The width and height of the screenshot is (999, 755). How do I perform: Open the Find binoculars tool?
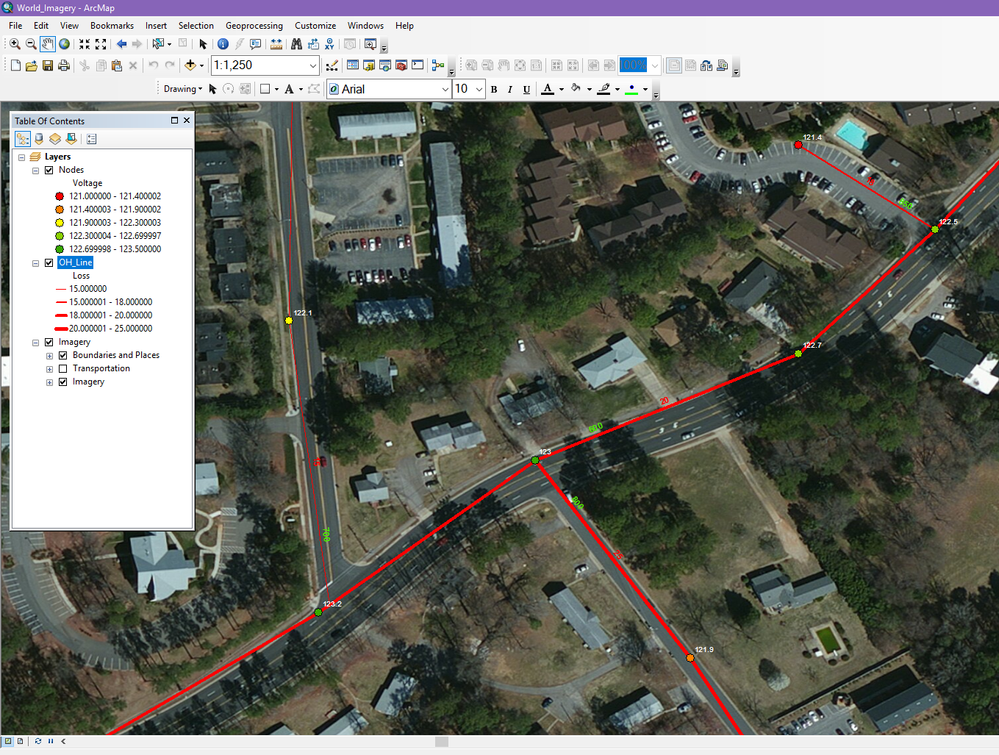coord(296,44)
